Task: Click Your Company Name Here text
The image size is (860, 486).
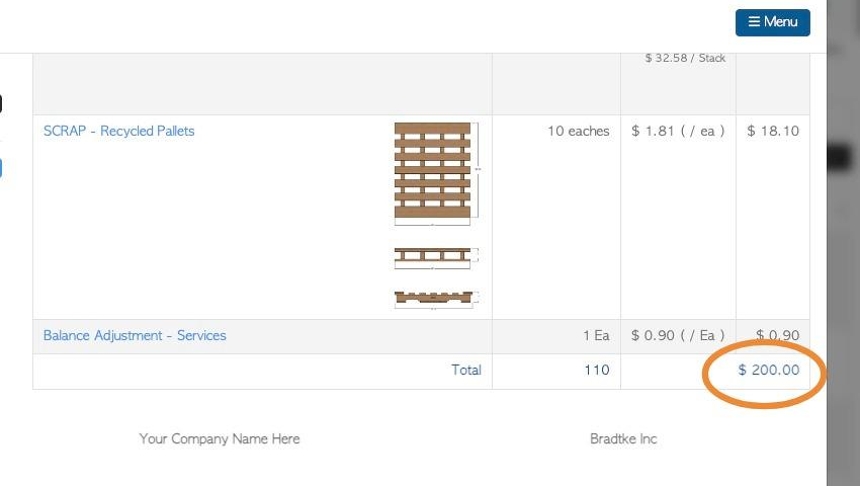Action: pyautogui.click(x=219, y=439)
